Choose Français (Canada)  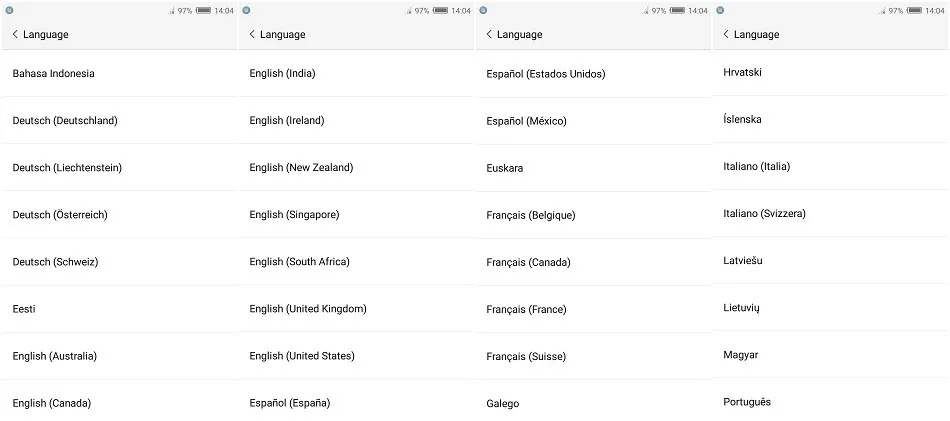pyautogui.click(x=528, y=262)
